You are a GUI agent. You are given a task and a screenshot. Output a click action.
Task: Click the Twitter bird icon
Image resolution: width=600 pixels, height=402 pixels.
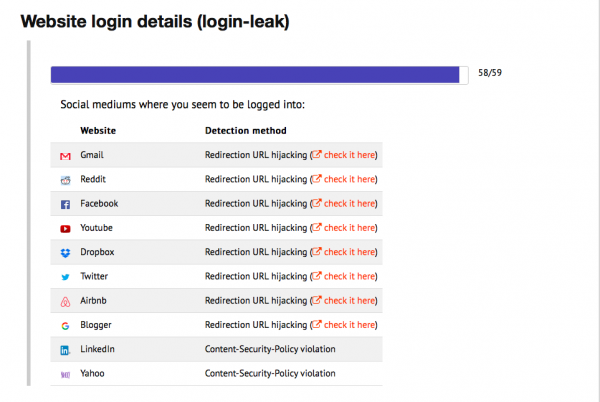click(65, 277)
